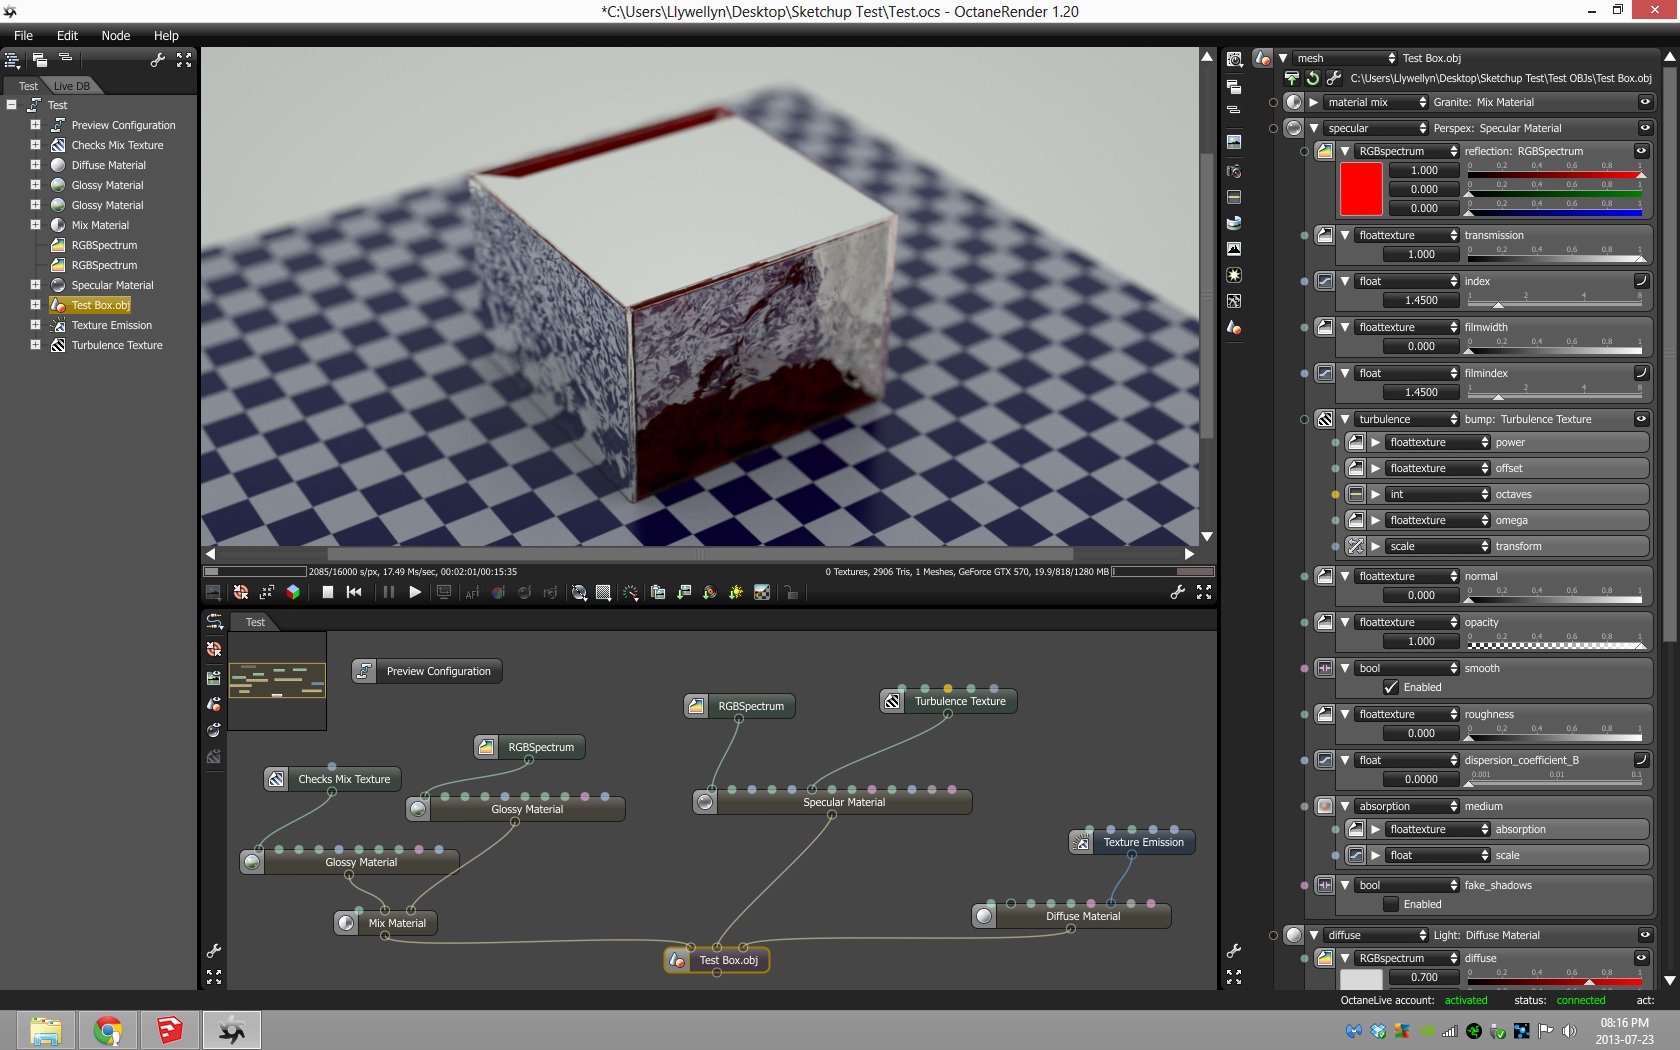Click the mesh settings wrench icon
This screenshot has height=1050, width=1680.
tap(1334, 78)
